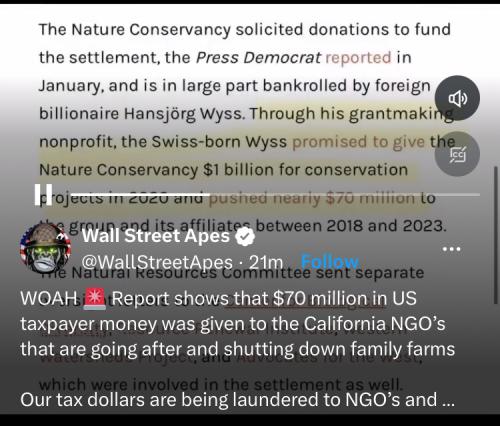Screen dimensions: 500x426
Task: Open the three-dot more options menu
Action: tap(451, 249)
